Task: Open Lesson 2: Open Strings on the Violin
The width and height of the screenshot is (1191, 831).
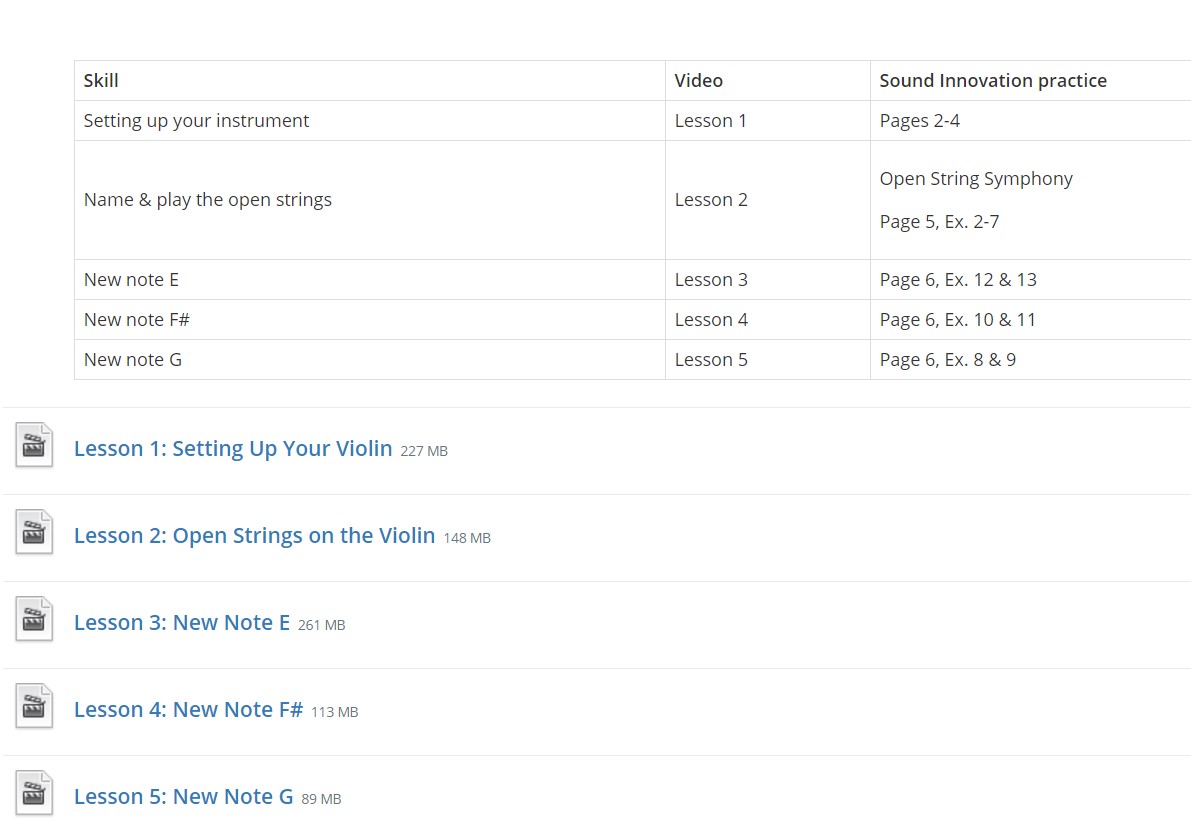Action: pyautogui.click(x=254, y=536)
